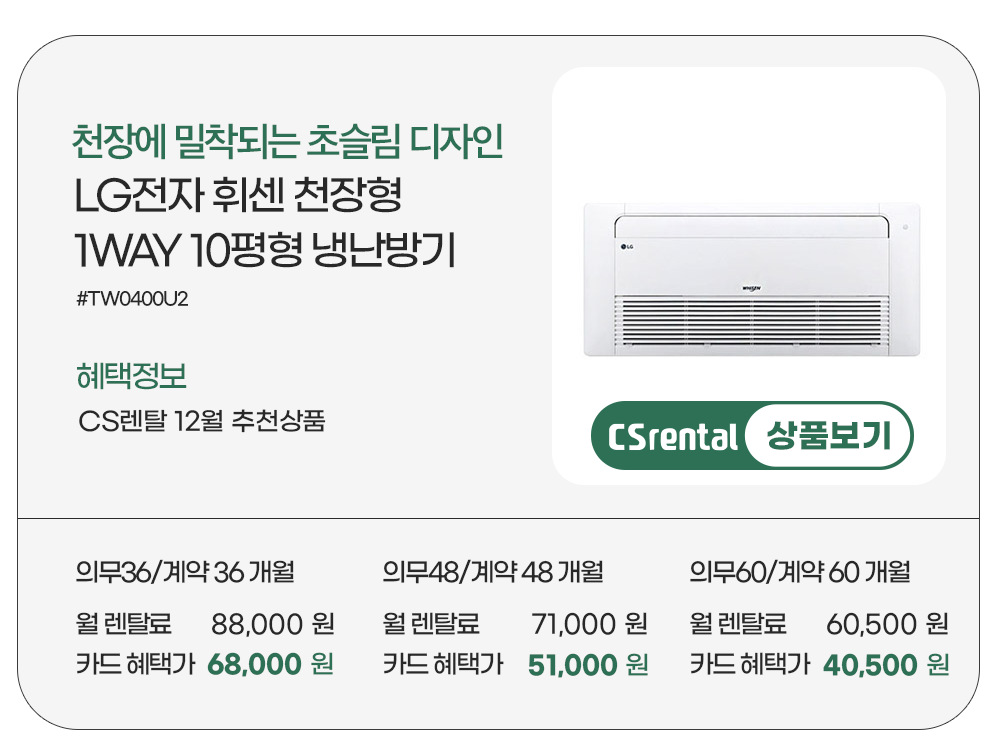The height and width of the screenshot is (754, 1000).
Task: Select the 의무36/계약 36 개월 plan
Action: [184, 573]
